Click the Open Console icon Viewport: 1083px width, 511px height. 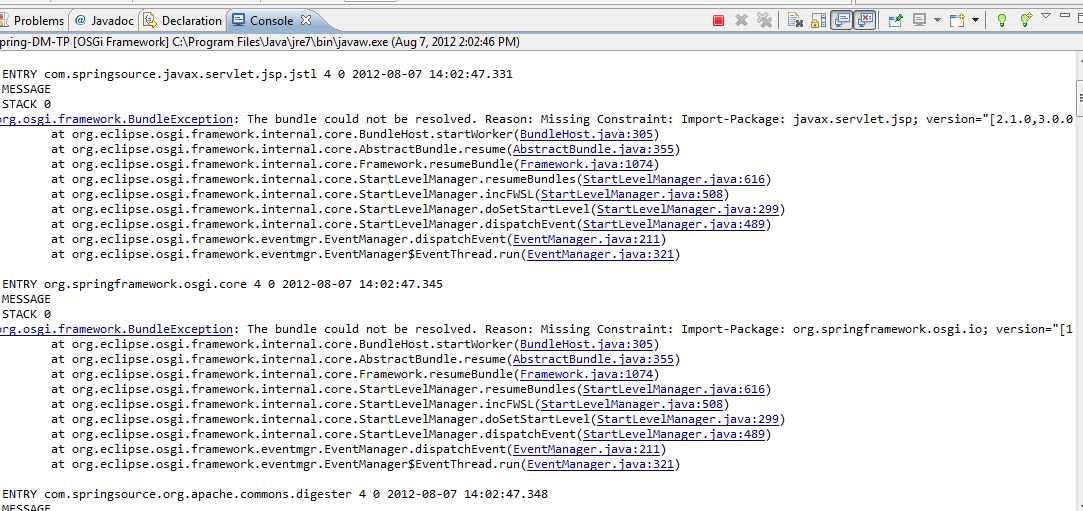pyautogui.click(x=957, y=21)
